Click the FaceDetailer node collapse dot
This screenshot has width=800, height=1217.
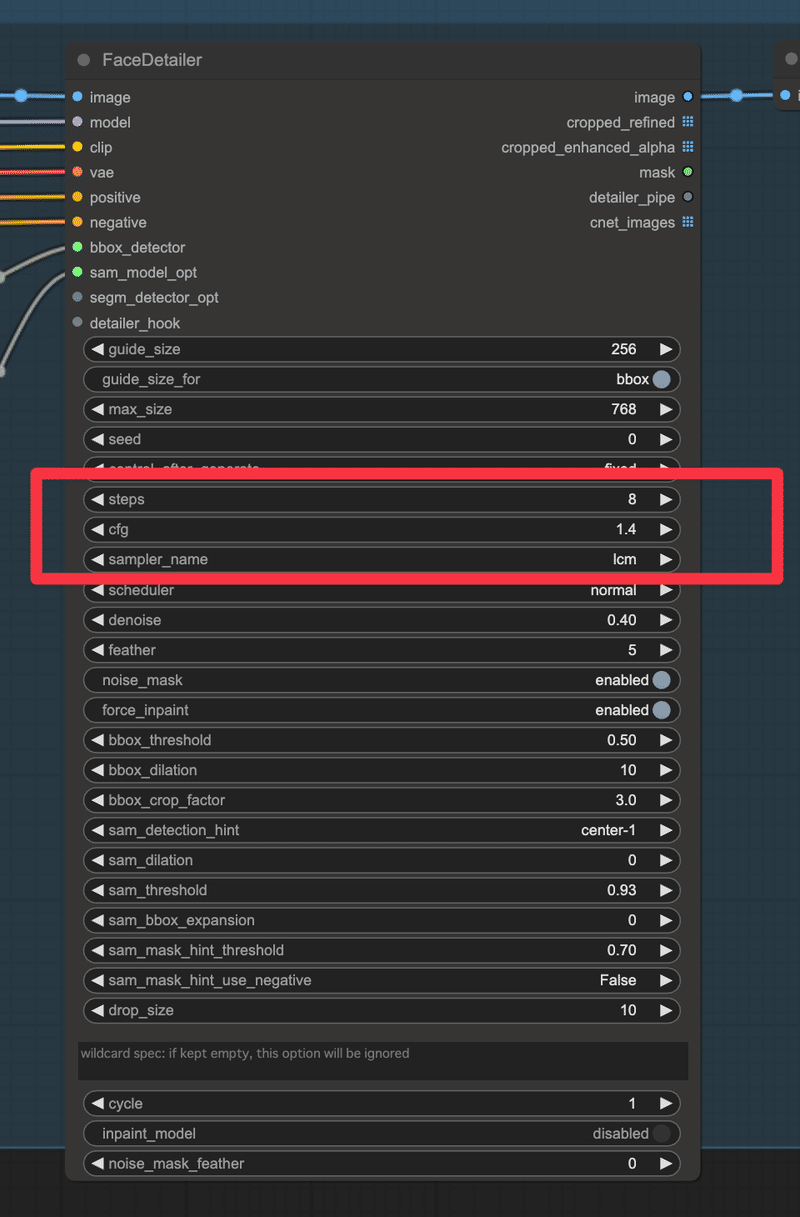(x=84, y=60)
